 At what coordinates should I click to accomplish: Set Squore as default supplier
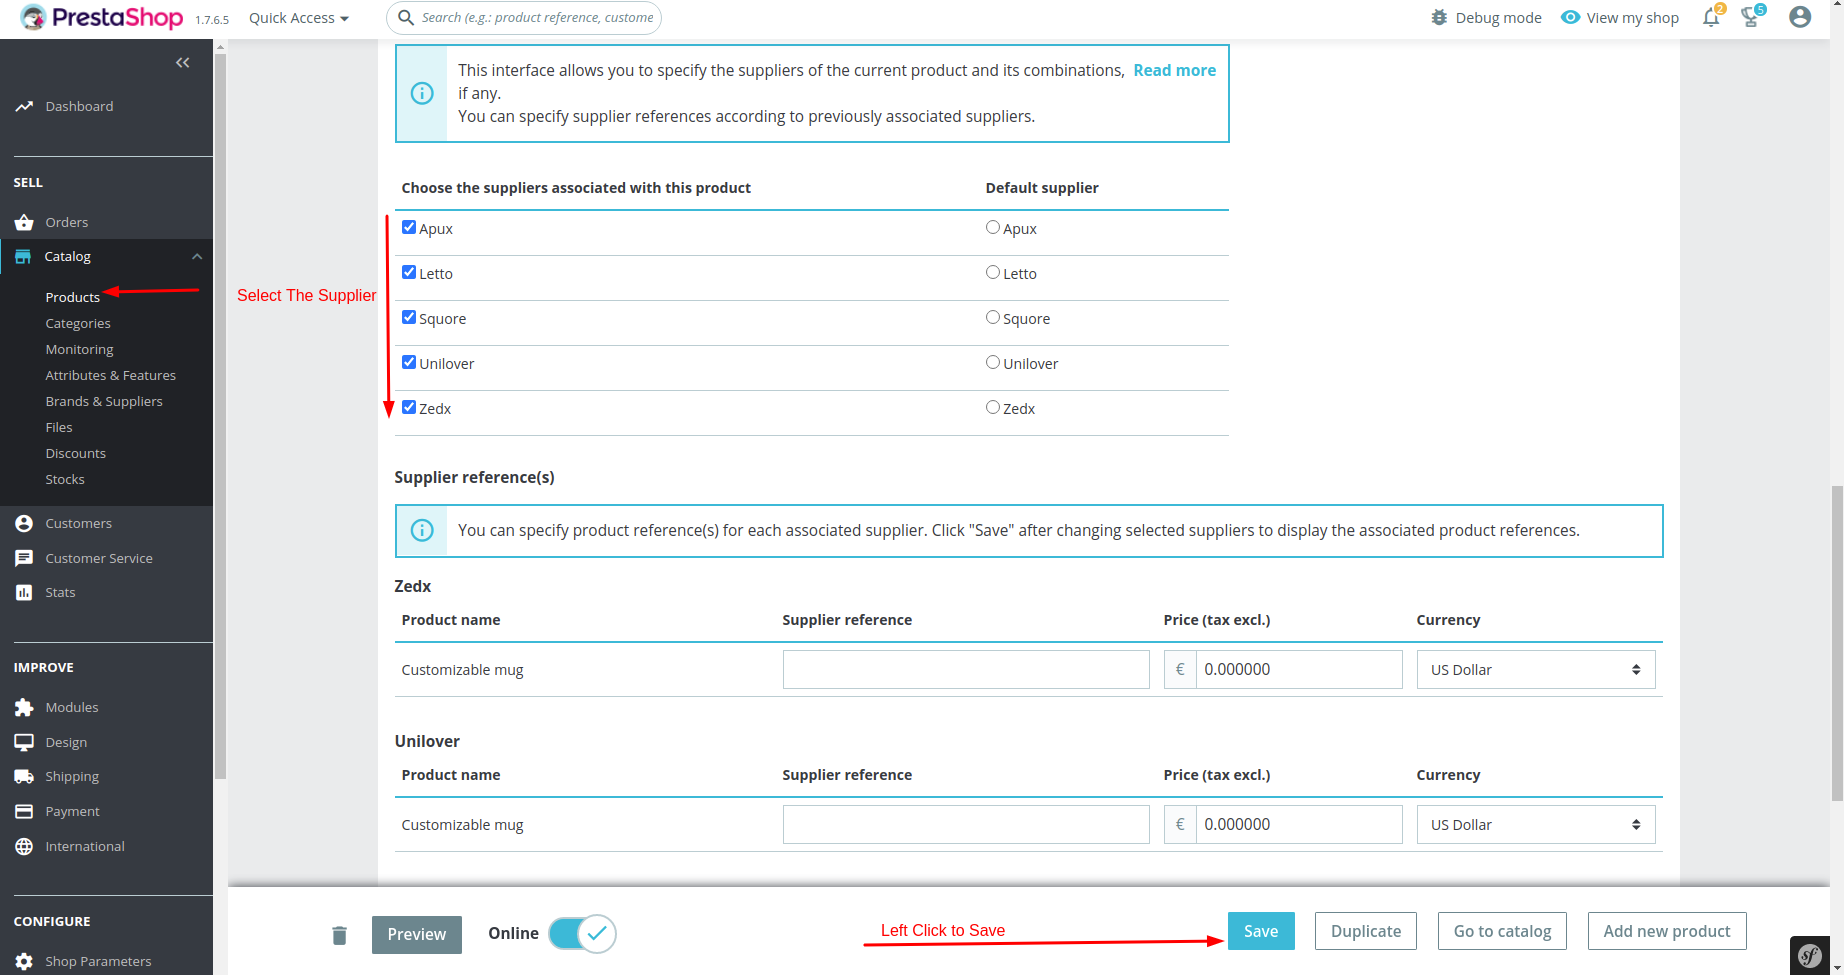(x=993, y=317)
